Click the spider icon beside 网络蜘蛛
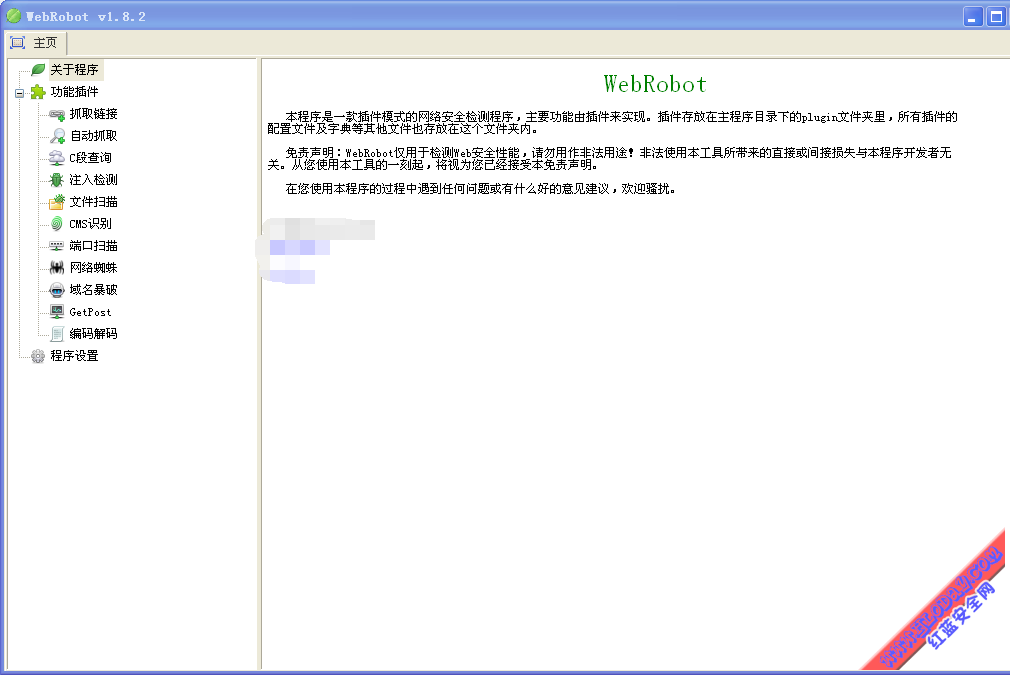Image resolution: width=1010 pixels, height=675 pixels. [x=57, y=267]
